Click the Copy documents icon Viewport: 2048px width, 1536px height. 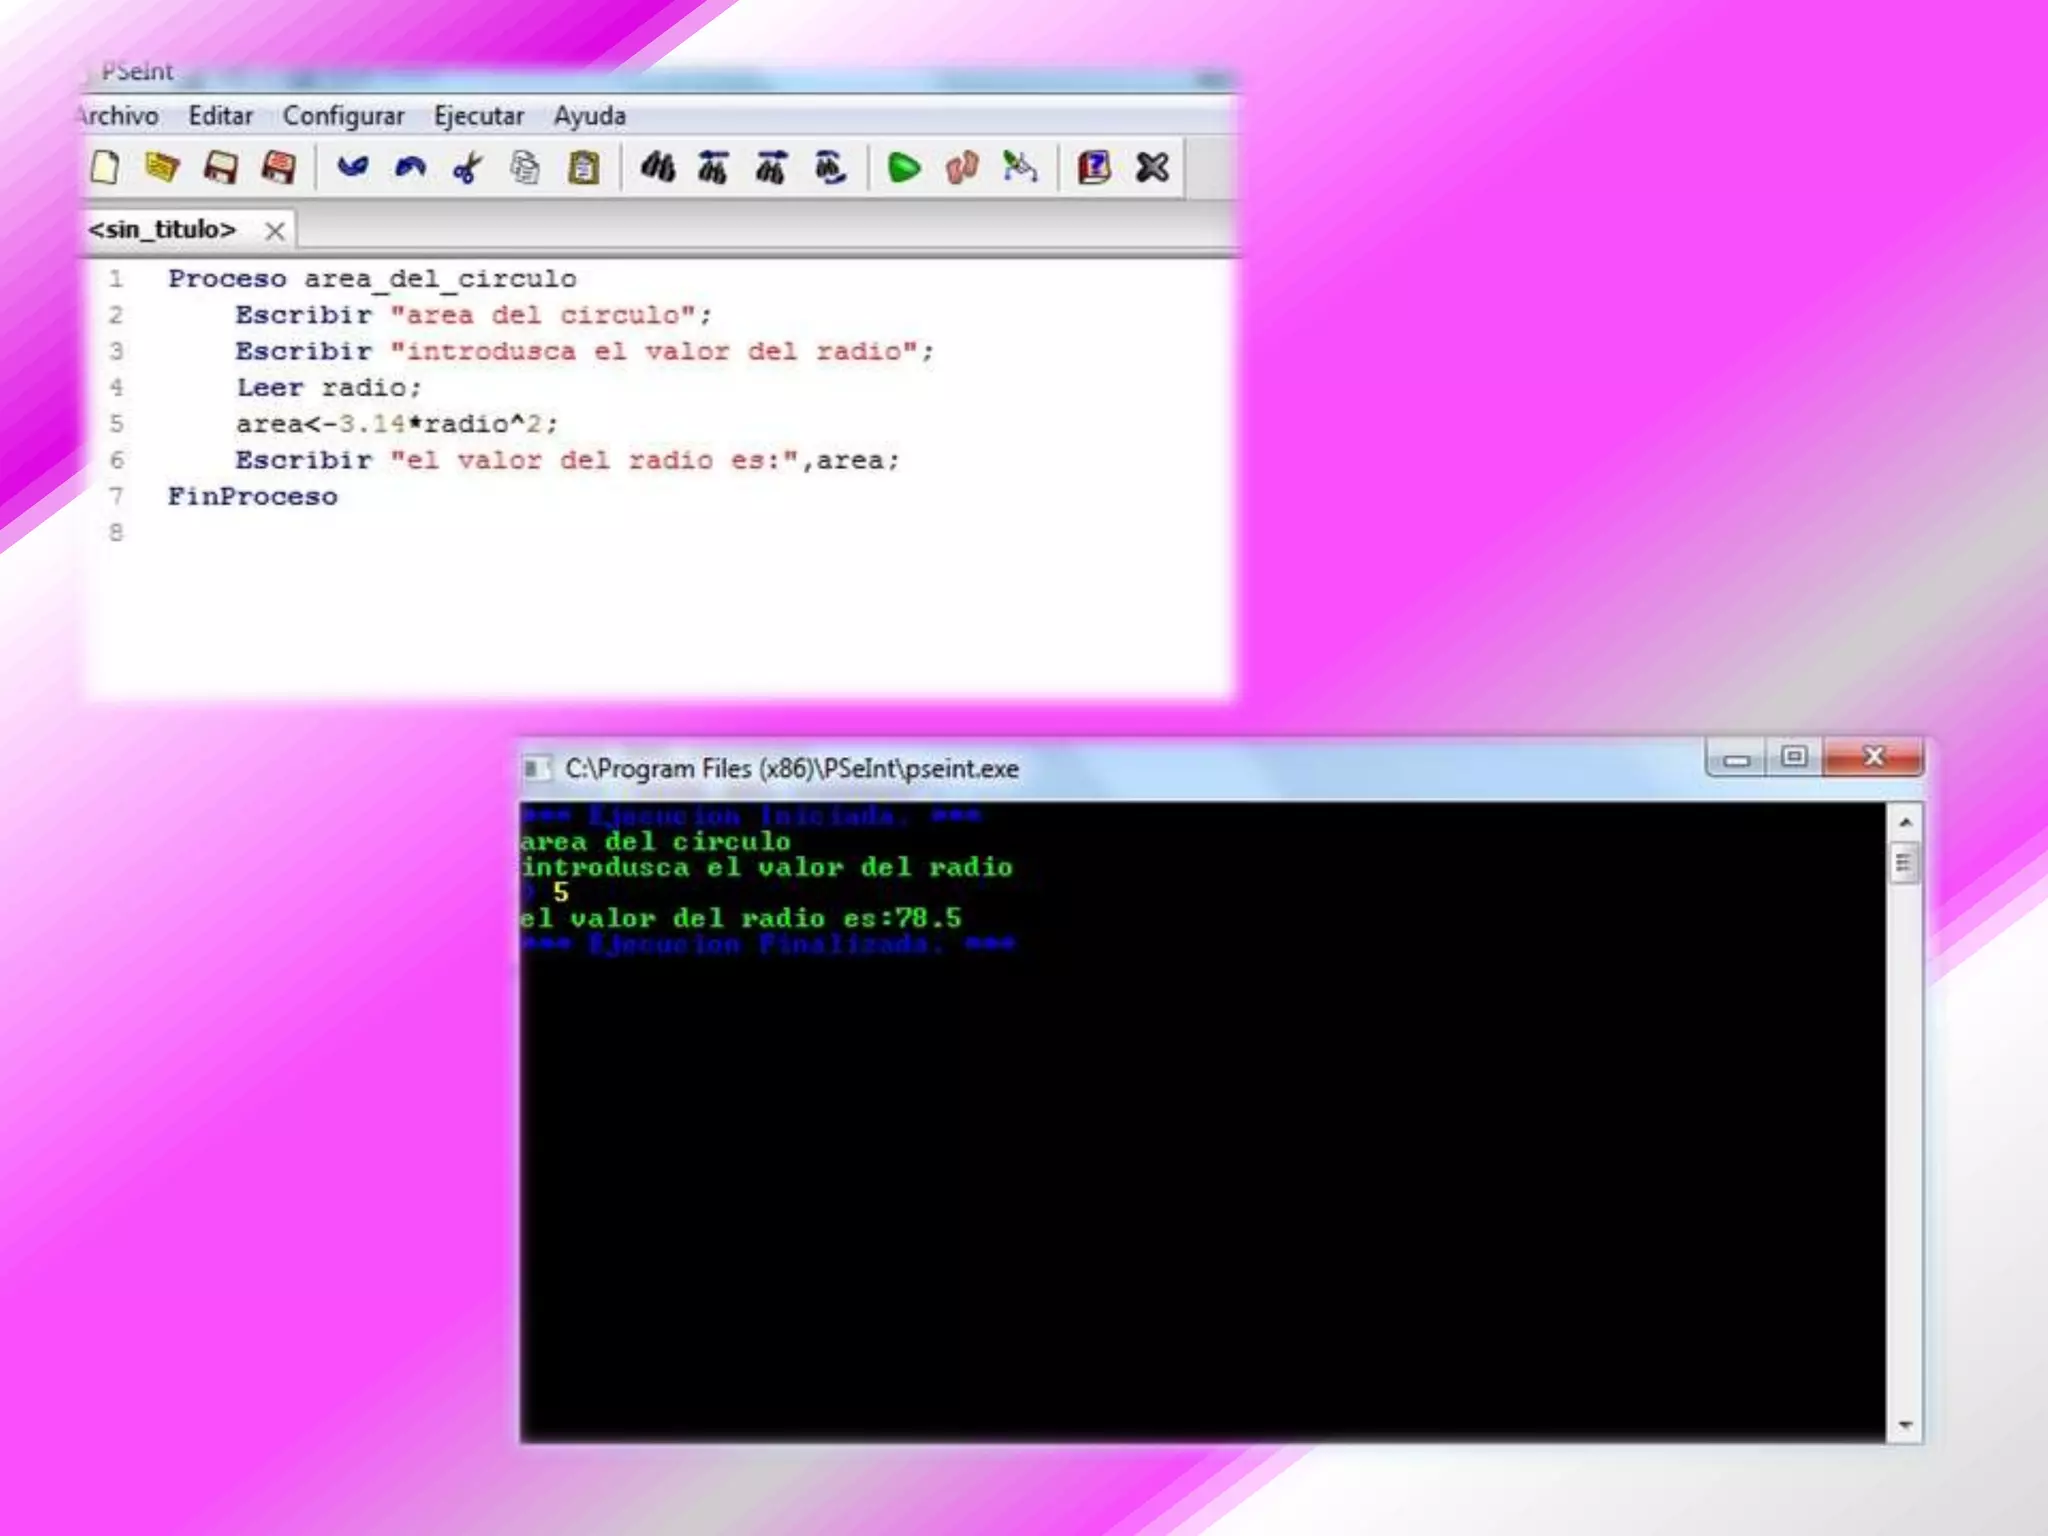(525, 167)
